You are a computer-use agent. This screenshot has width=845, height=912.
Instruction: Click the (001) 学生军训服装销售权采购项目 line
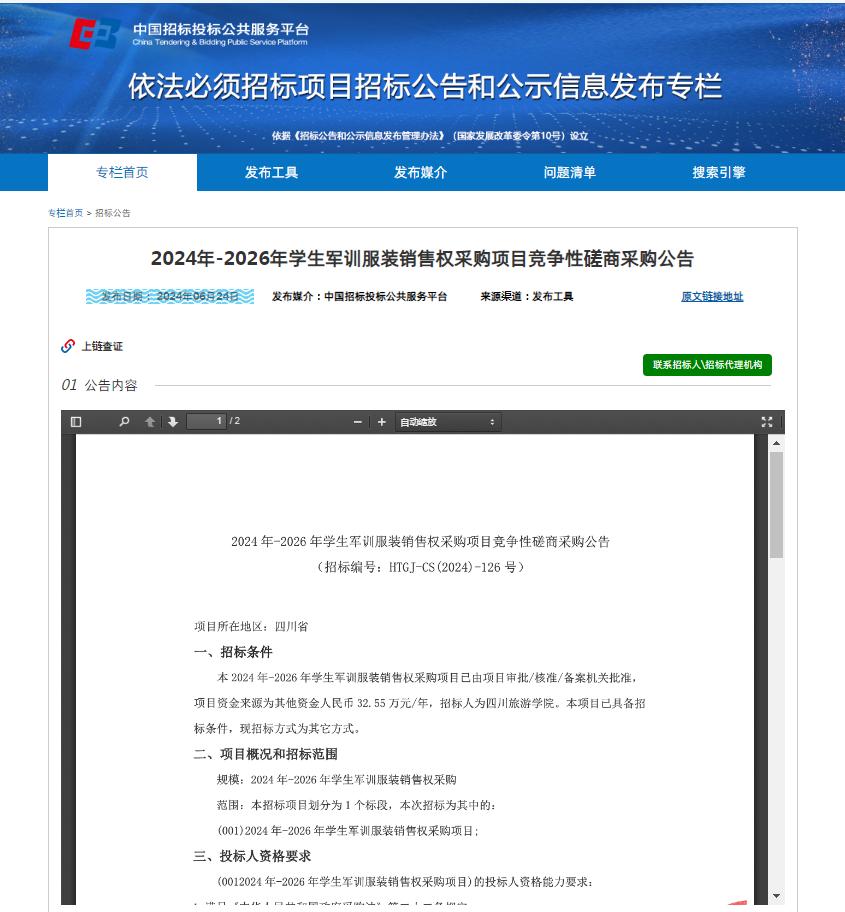(x=348, y=831)
